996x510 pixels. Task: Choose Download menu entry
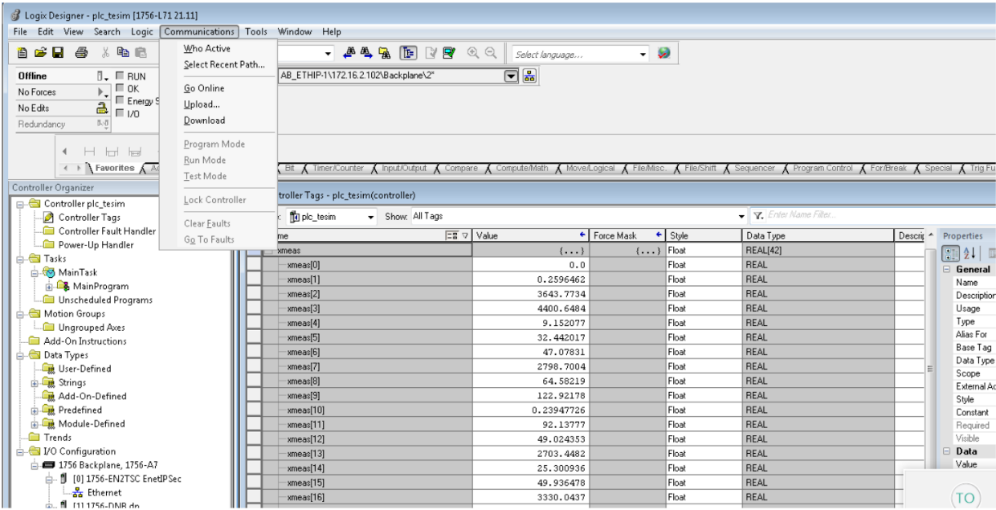205,120
